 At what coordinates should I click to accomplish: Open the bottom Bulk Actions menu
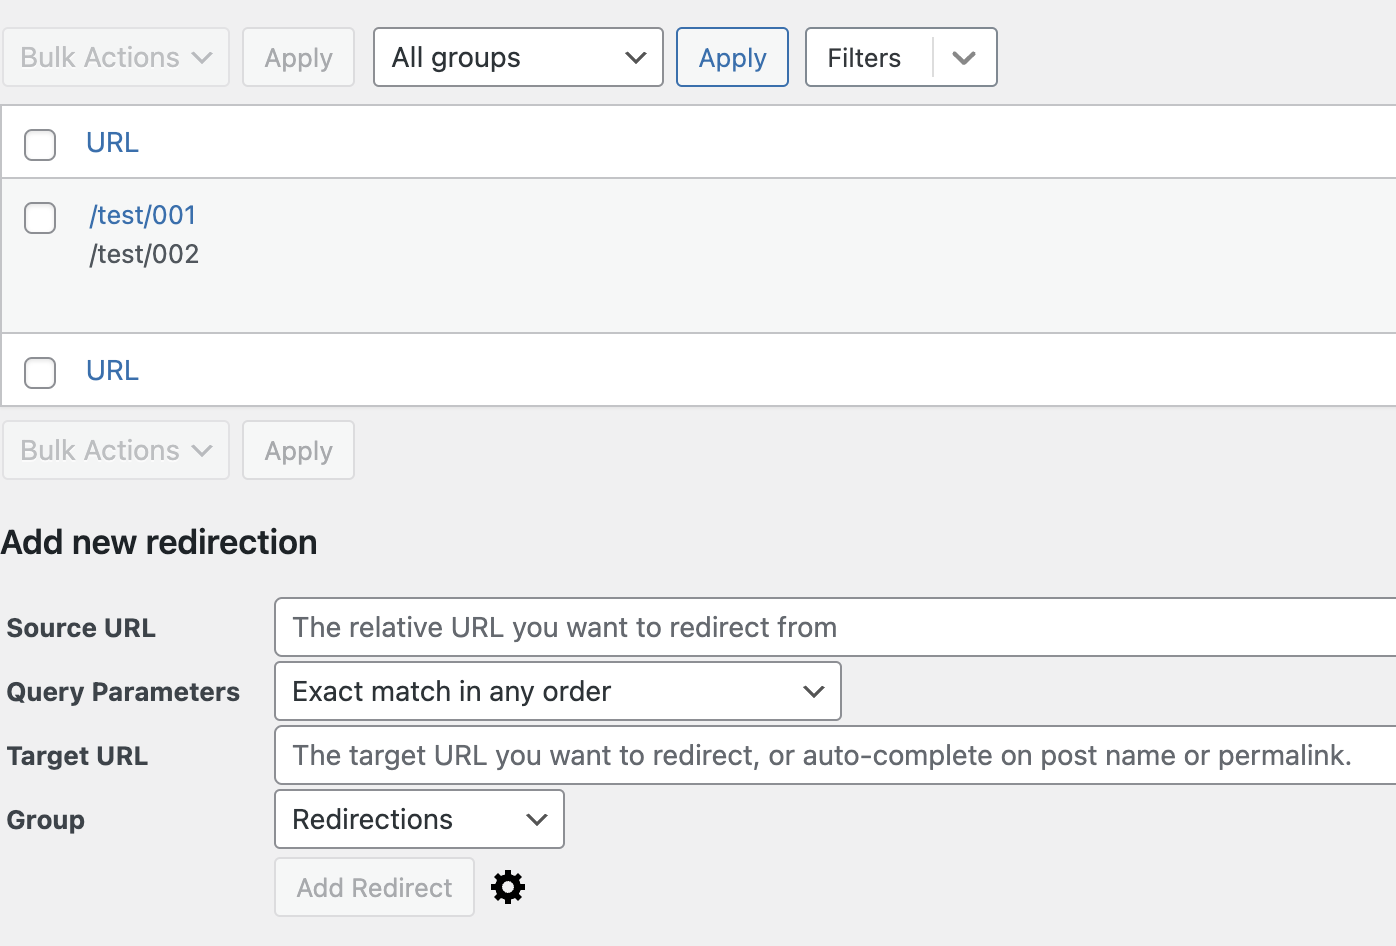point(116,451)
